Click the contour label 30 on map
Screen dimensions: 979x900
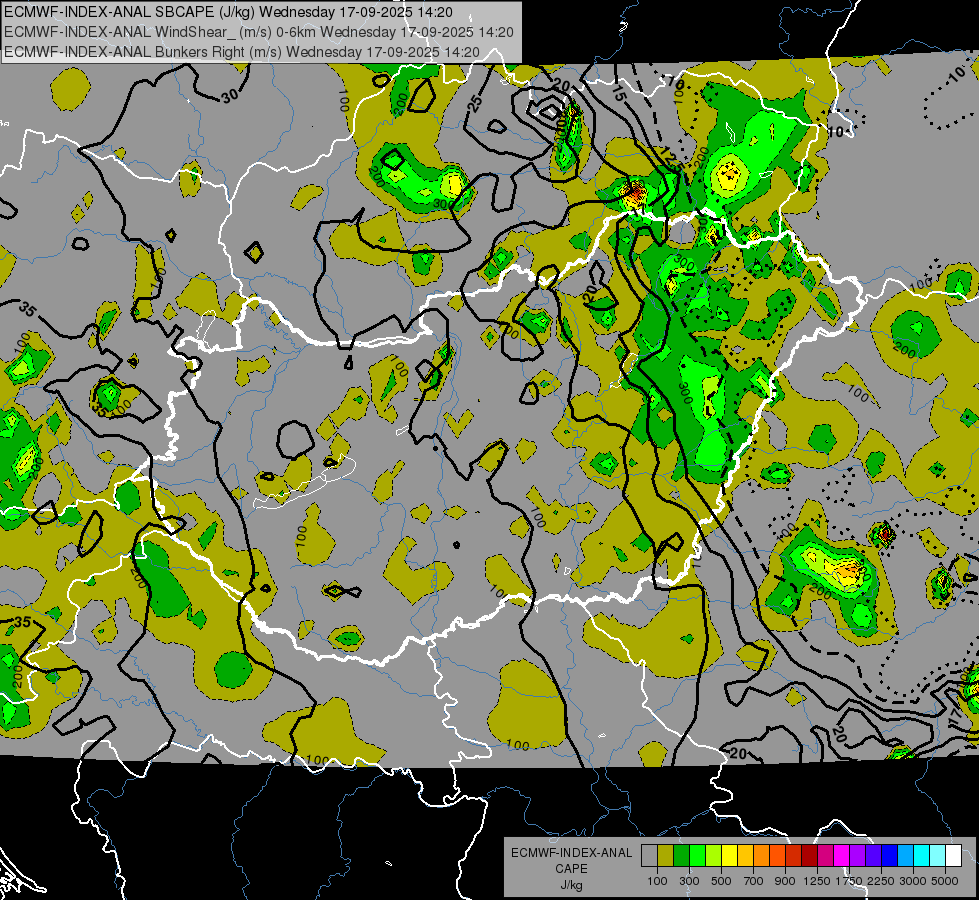(x=230, y=96)
